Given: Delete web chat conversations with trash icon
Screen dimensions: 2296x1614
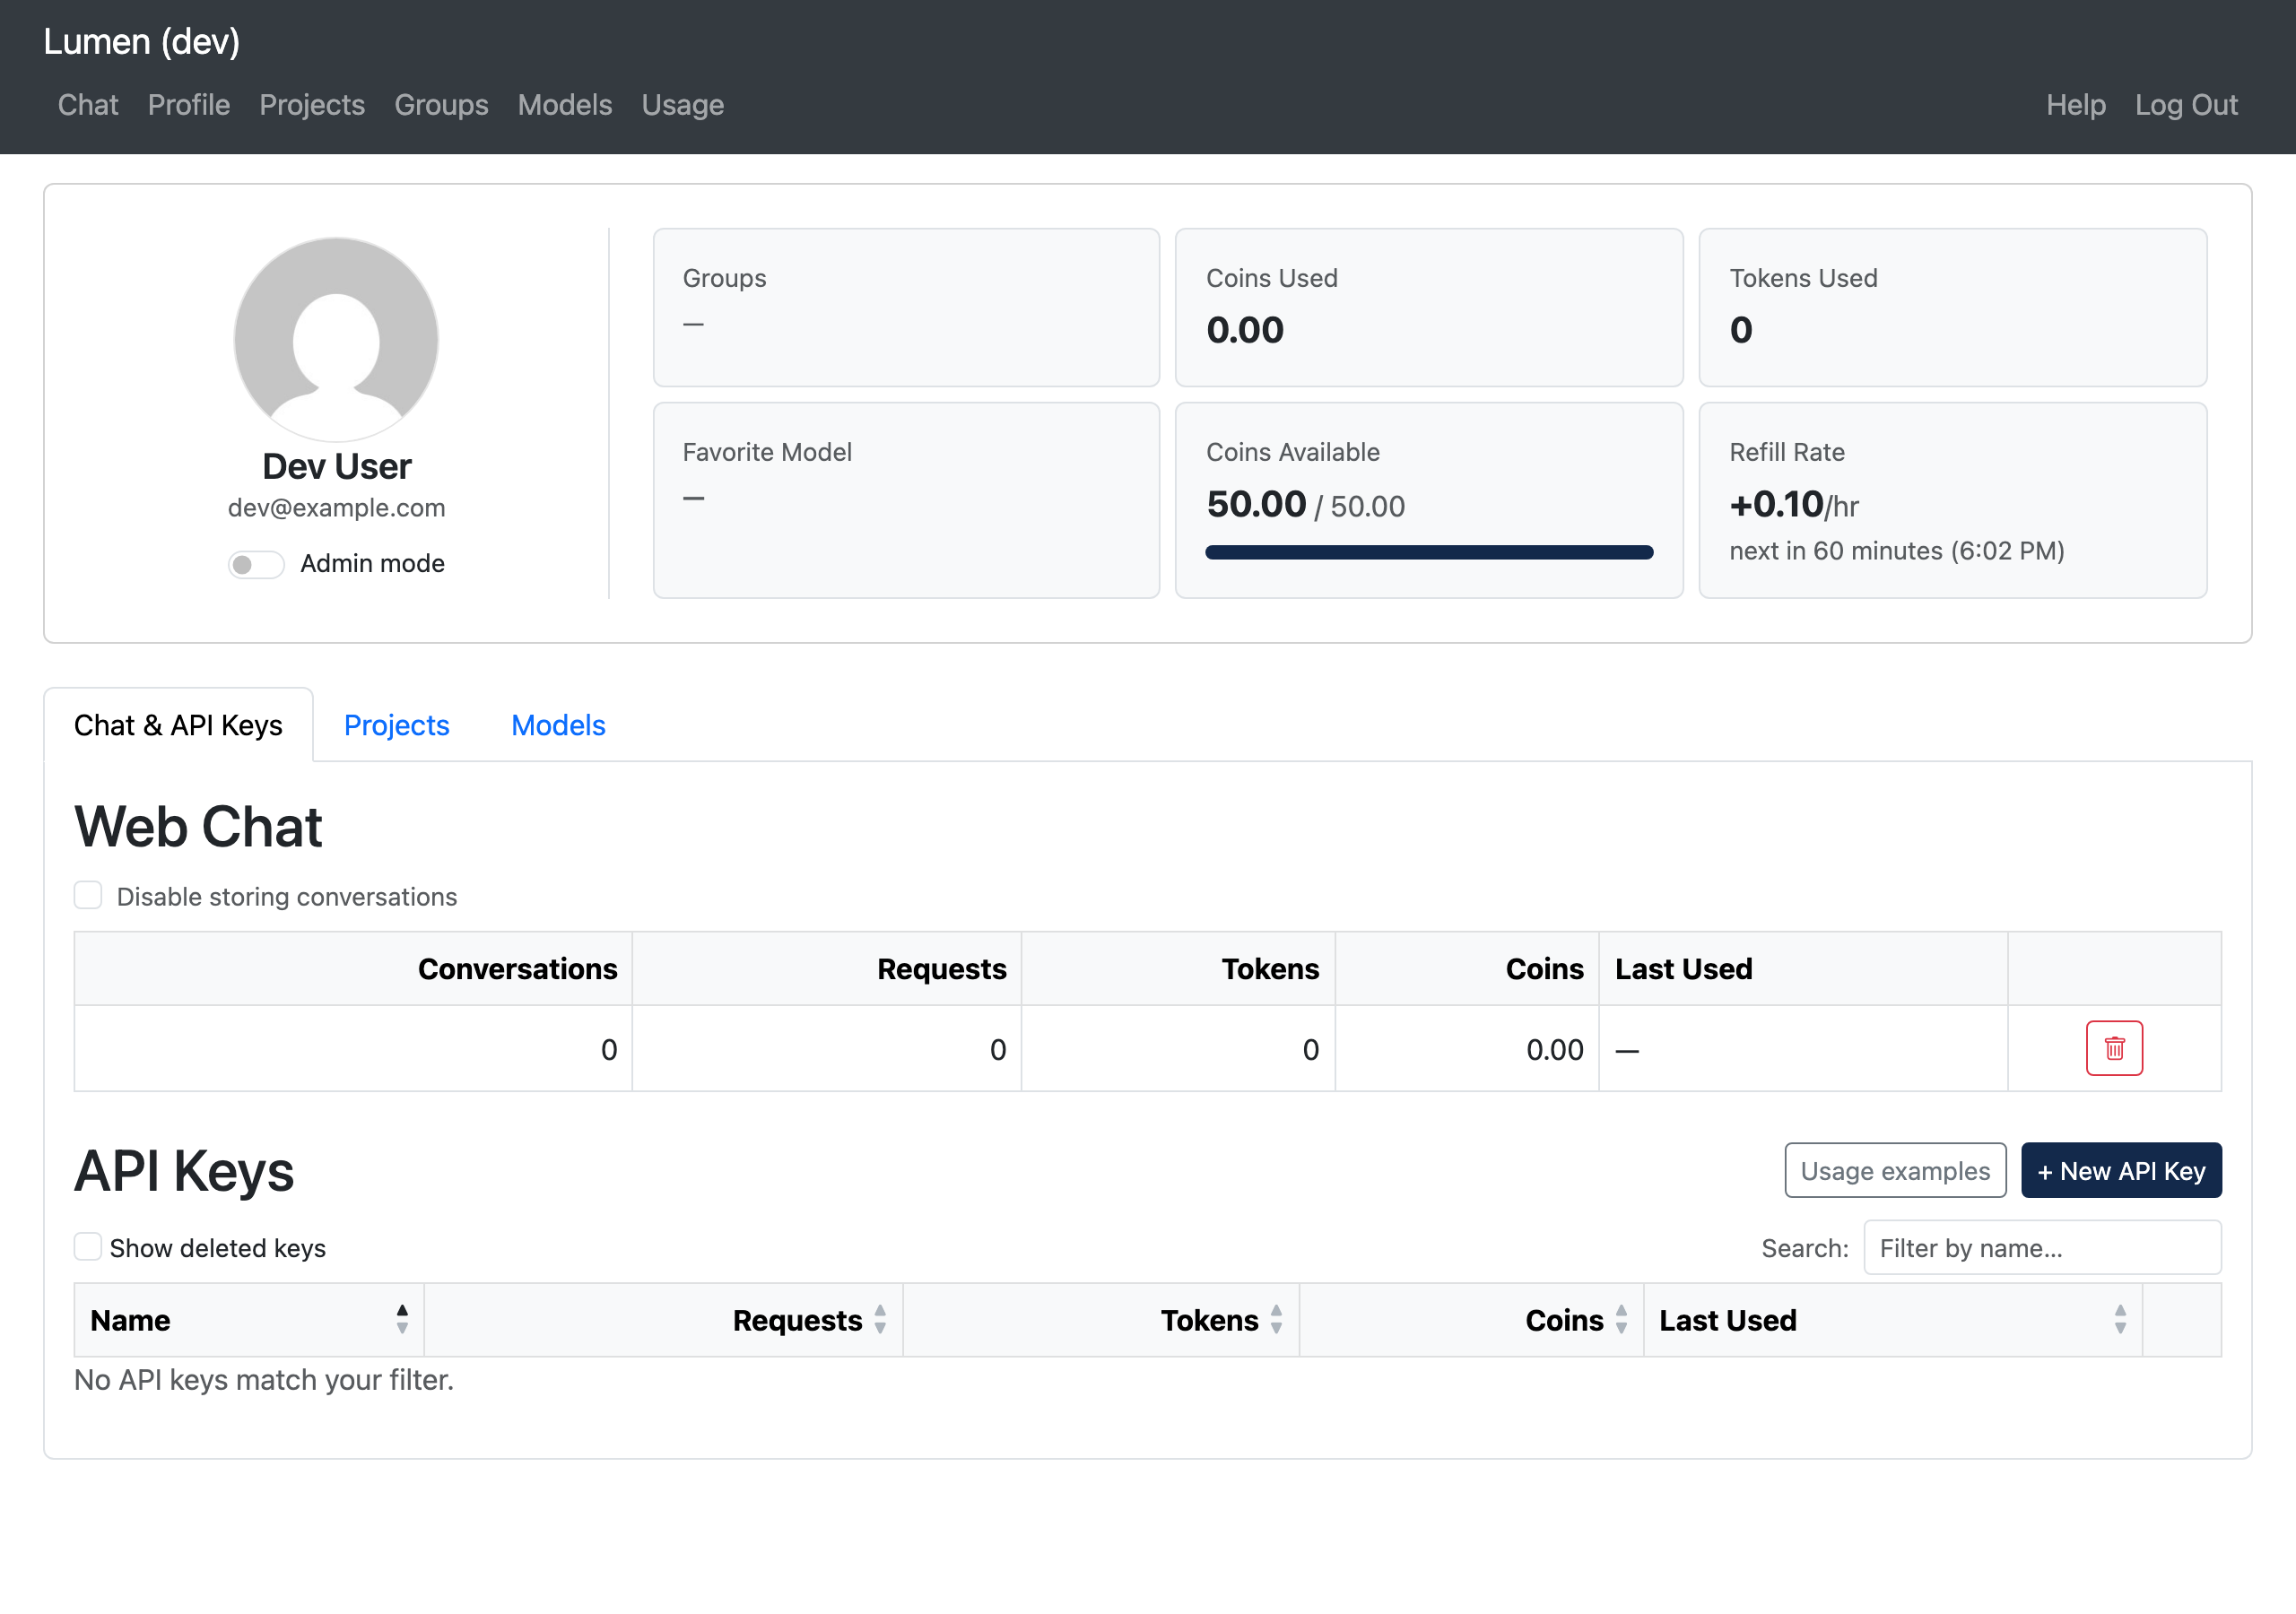Looking at the screenshot, I should point(2113,1048).
